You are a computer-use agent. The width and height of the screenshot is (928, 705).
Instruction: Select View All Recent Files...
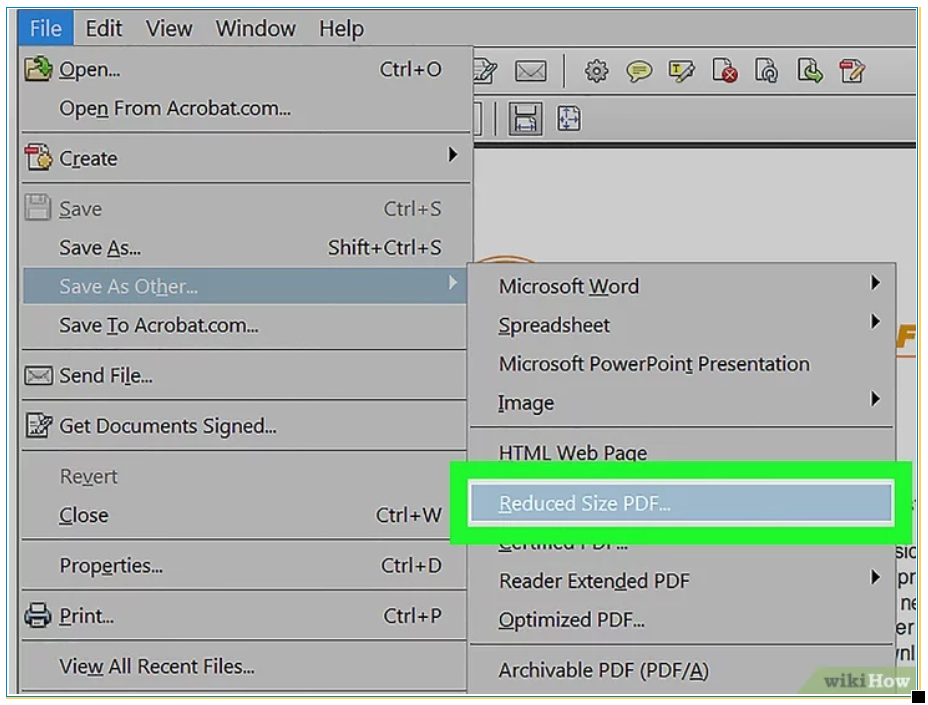tap(244, 667)
